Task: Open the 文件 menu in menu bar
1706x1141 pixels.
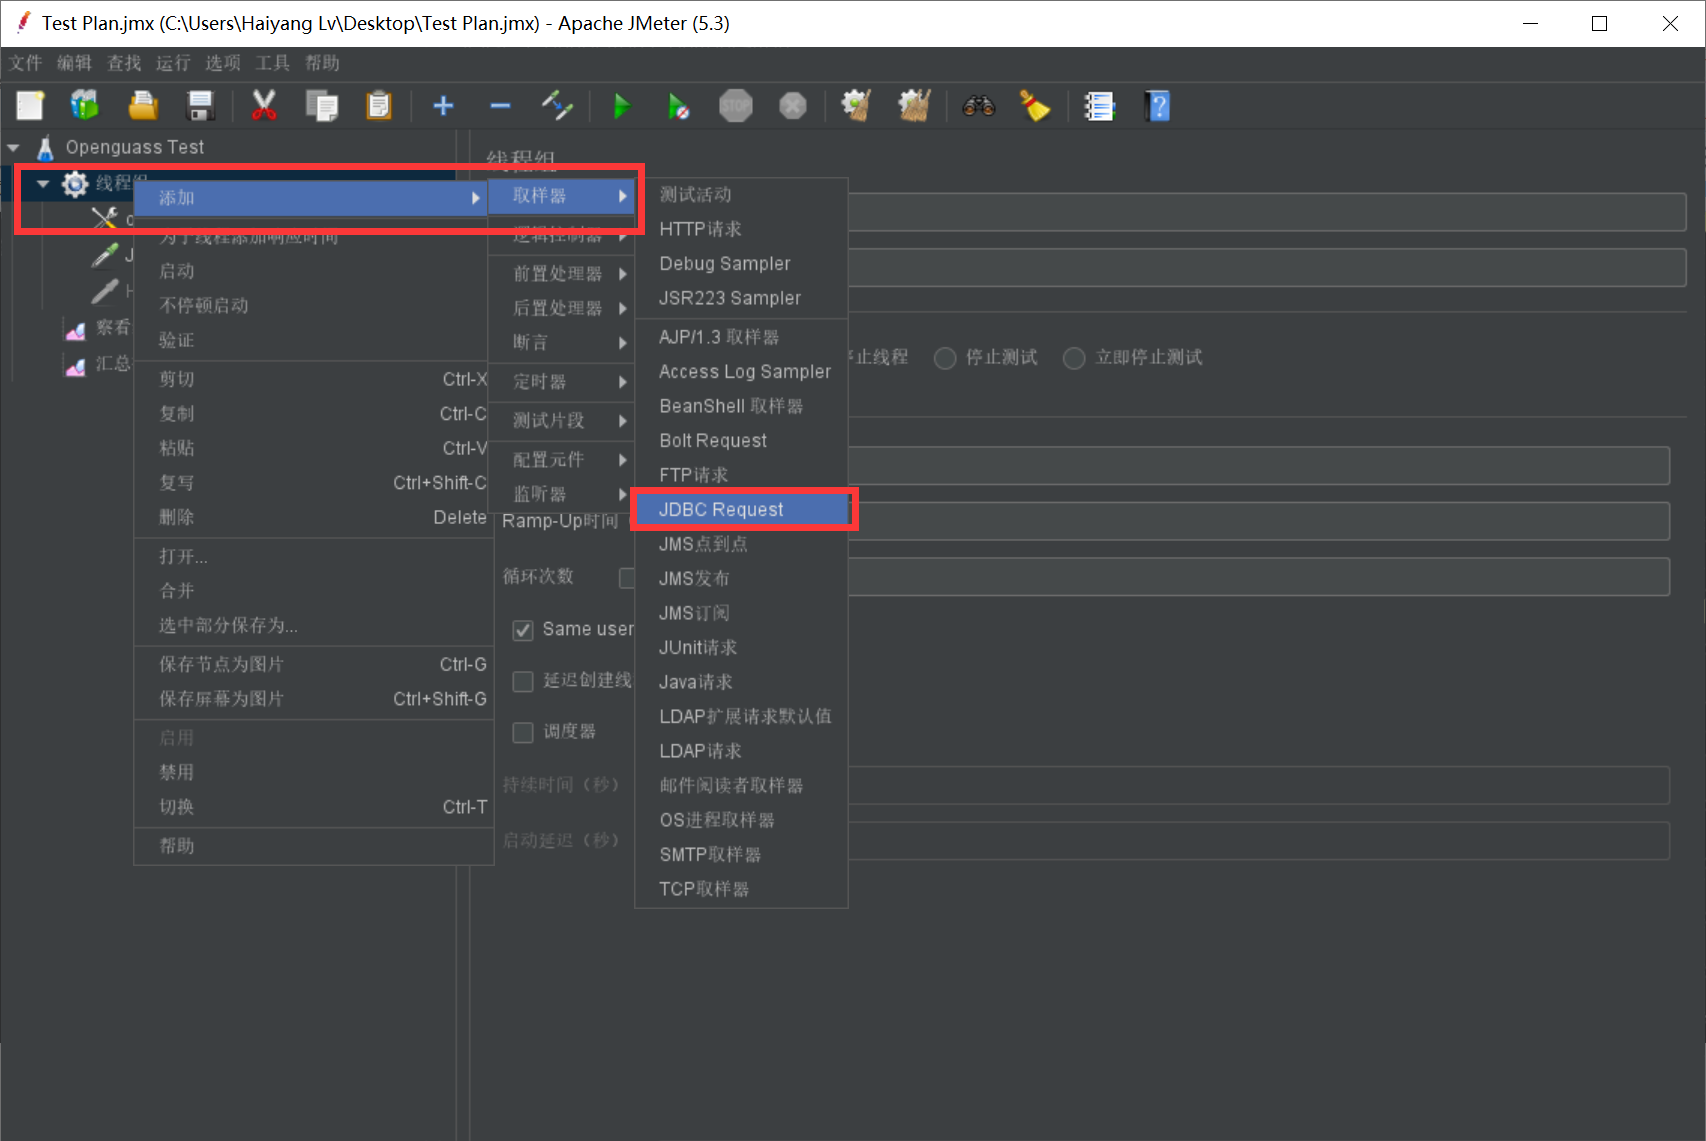Action: (25, 63)
